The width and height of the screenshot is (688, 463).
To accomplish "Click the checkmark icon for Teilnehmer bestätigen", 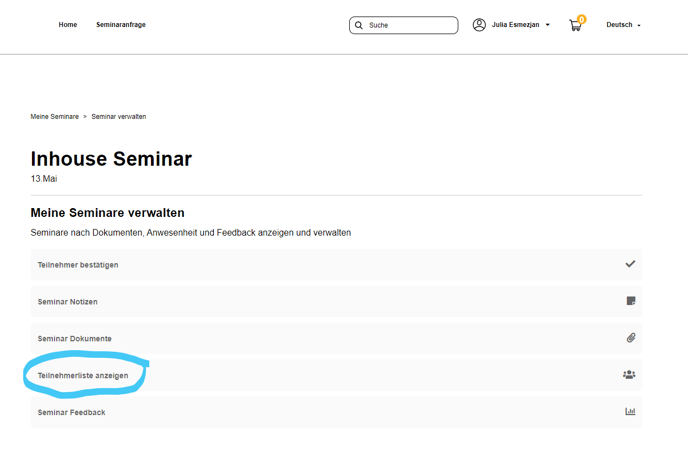I will (x=630, y=264).
